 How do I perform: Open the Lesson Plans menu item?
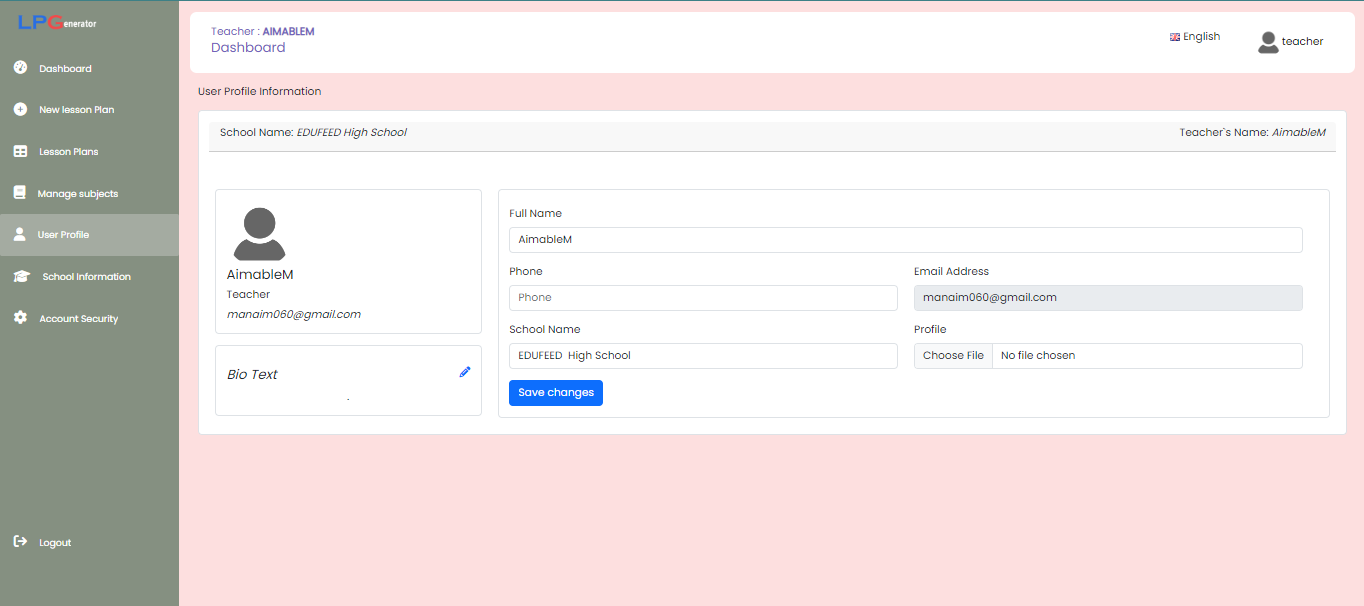coord(68,152)
